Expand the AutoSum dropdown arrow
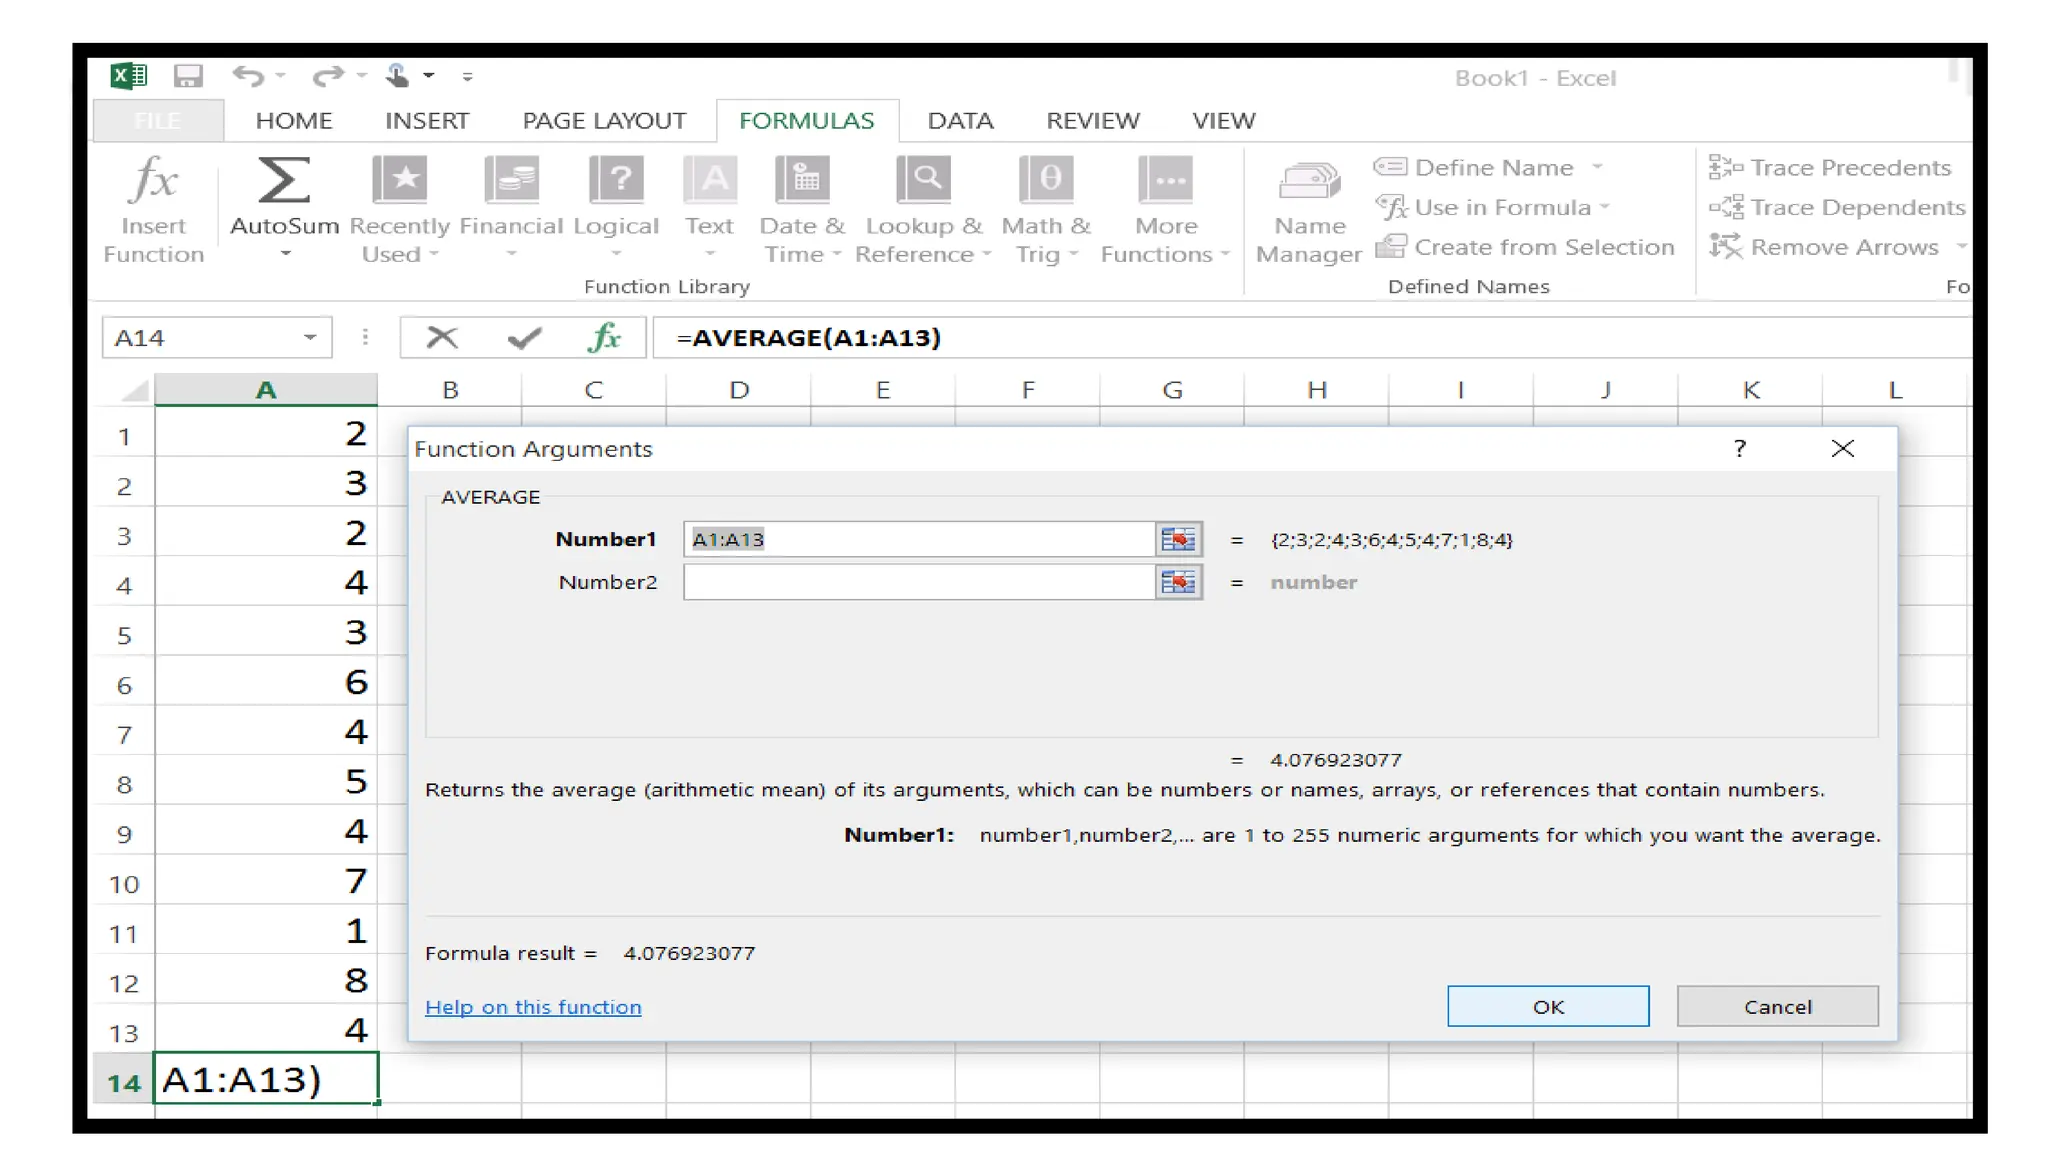This screenshot has height=1152, width=2048. 285,255
